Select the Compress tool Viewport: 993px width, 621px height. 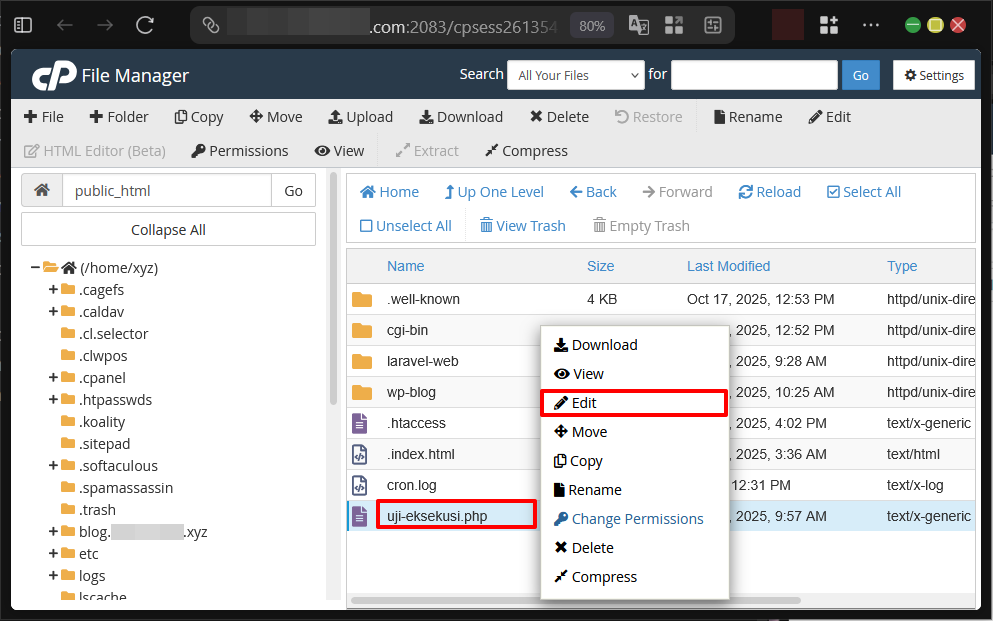[526, 151]
